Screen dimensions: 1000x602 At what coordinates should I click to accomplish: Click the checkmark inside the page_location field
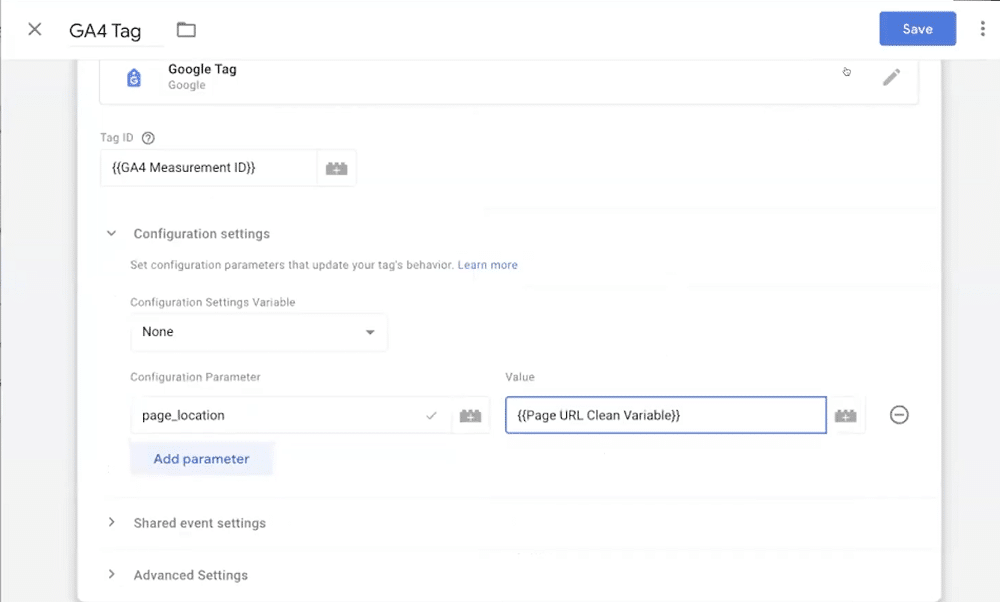click(432, 414)
